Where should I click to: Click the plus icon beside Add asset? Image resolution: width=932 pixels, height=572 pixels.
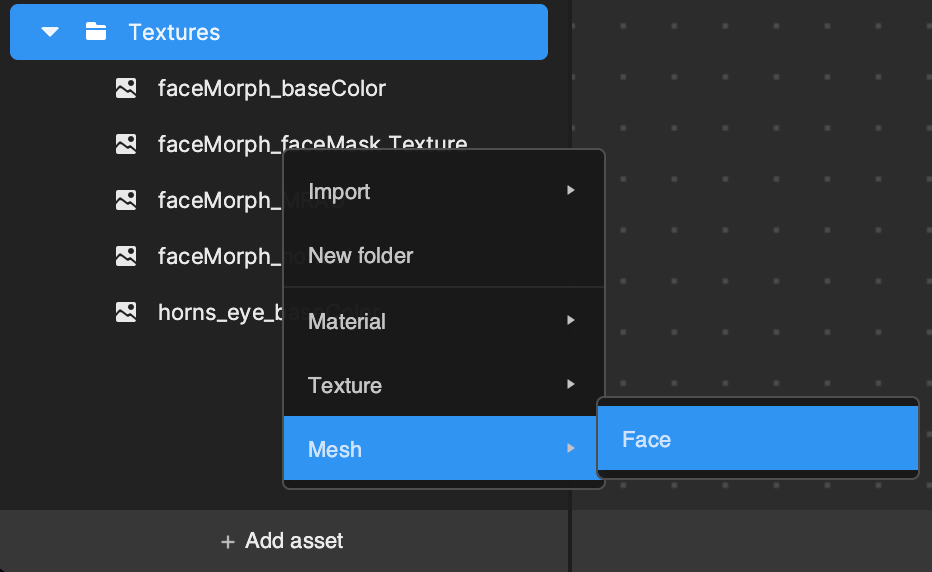coord(228,542)
